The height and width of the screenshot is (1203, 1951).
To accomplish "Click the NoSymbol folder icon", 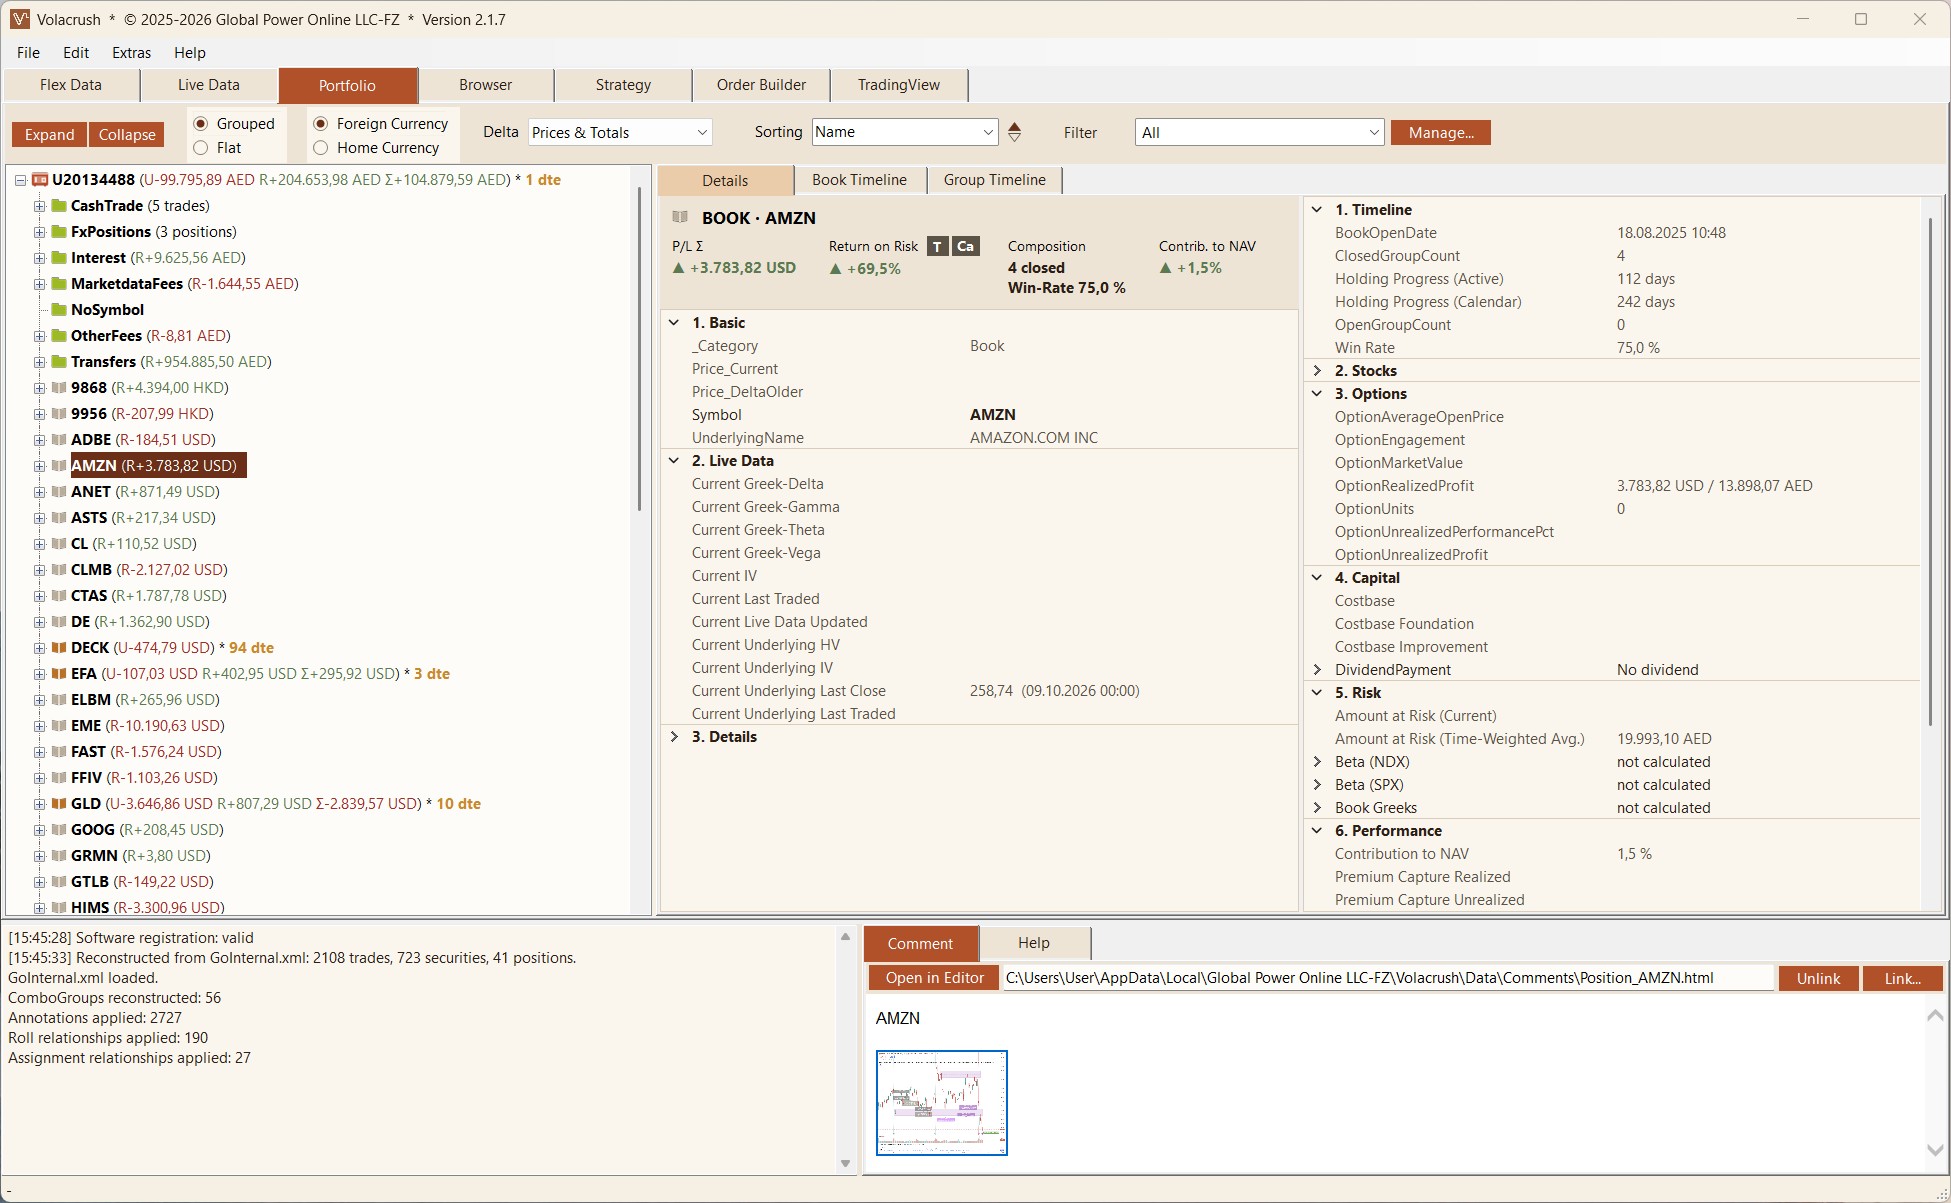I will pyautogui.click(x=59, y=310).
